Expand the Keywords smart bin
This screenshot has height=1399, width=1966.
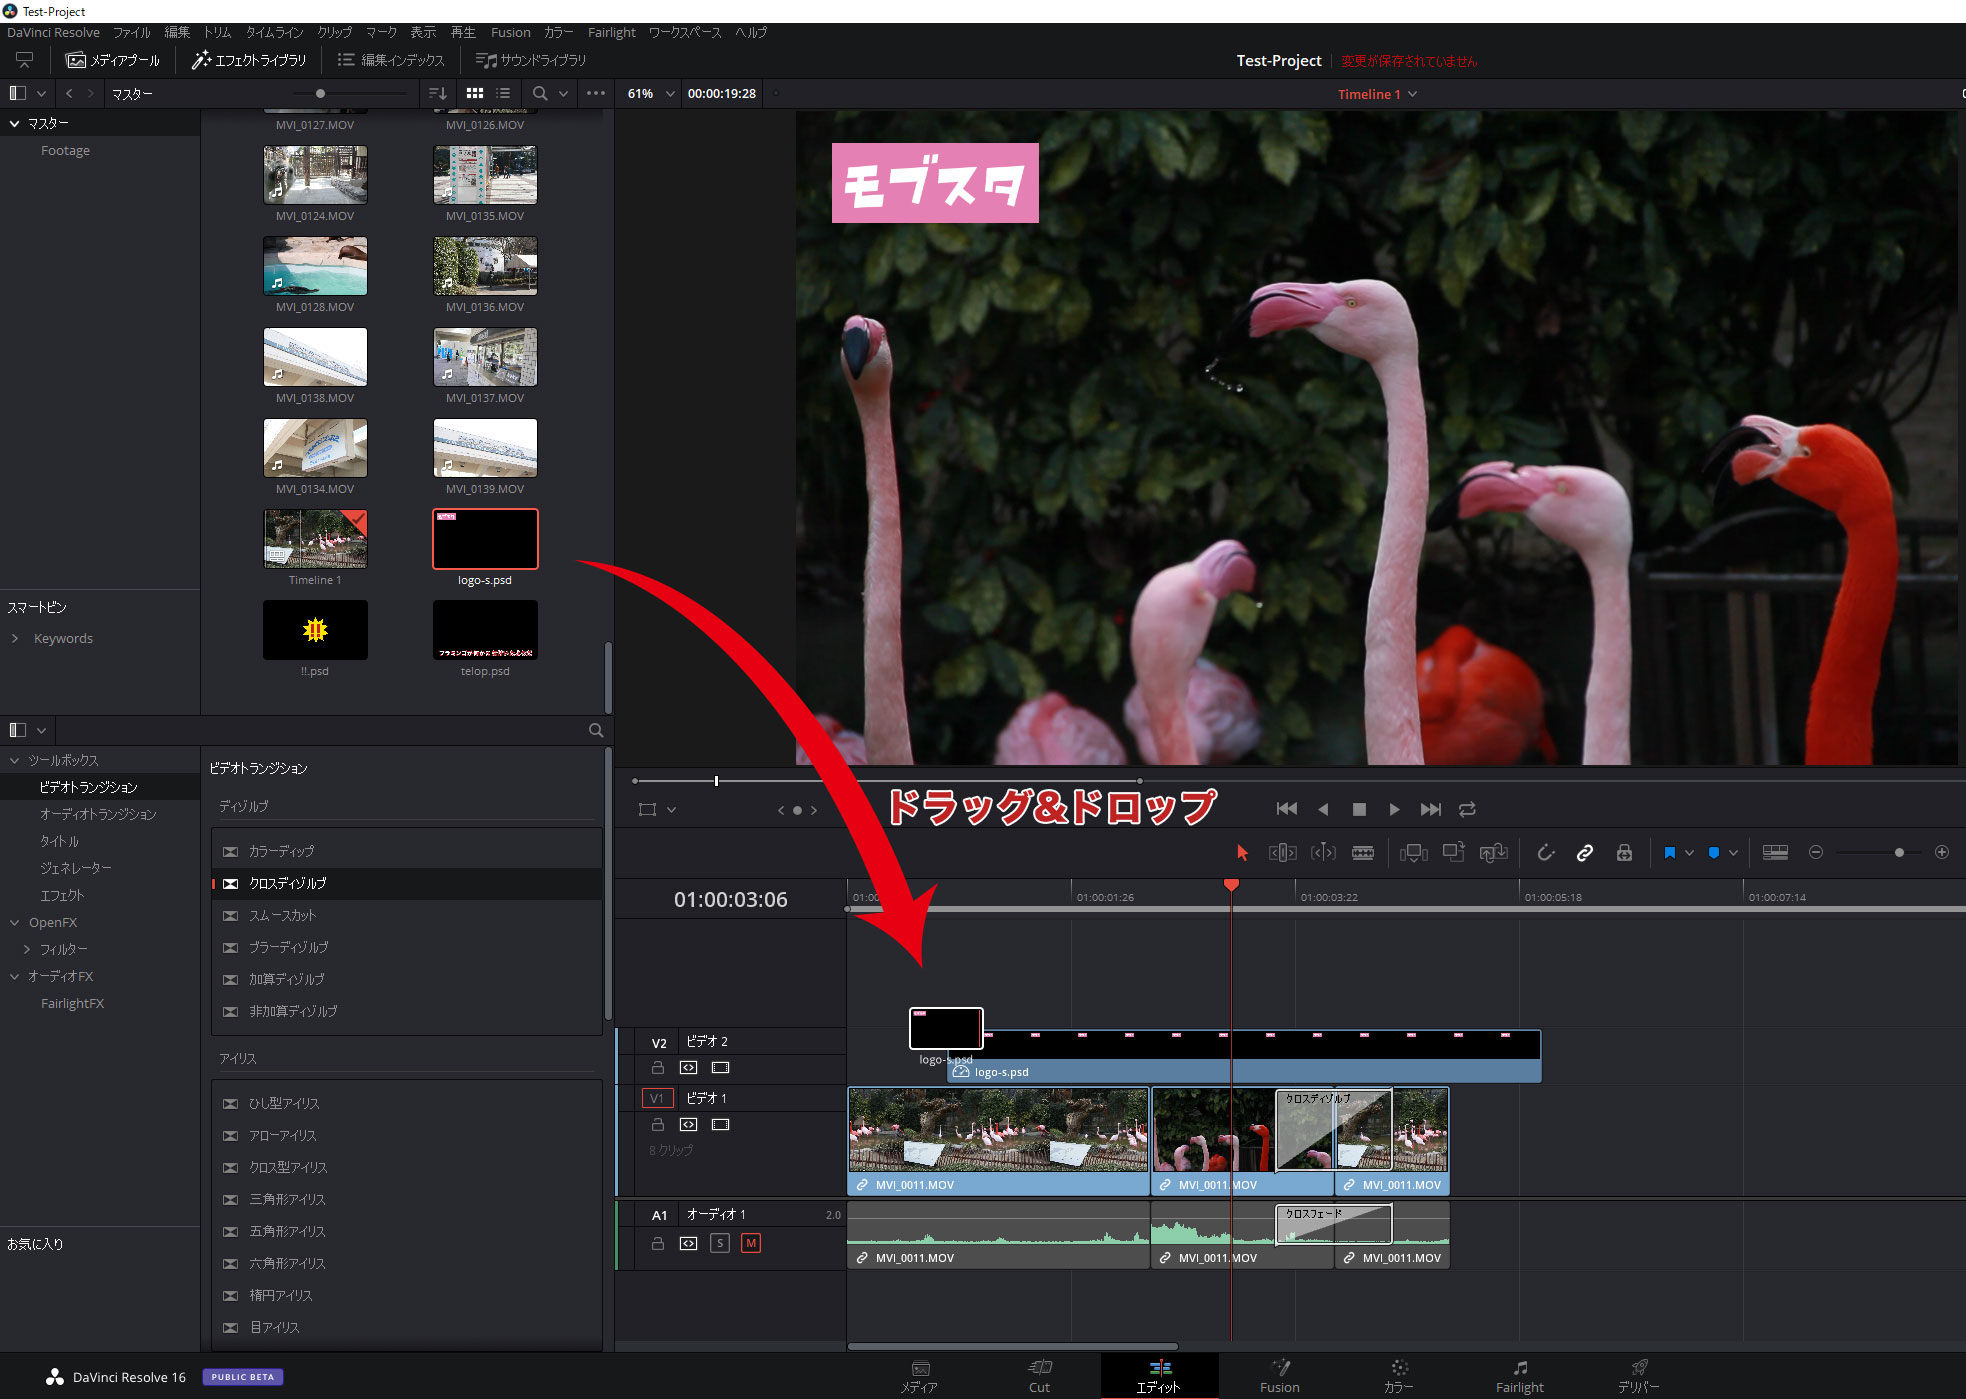click(x=15, y=638)
